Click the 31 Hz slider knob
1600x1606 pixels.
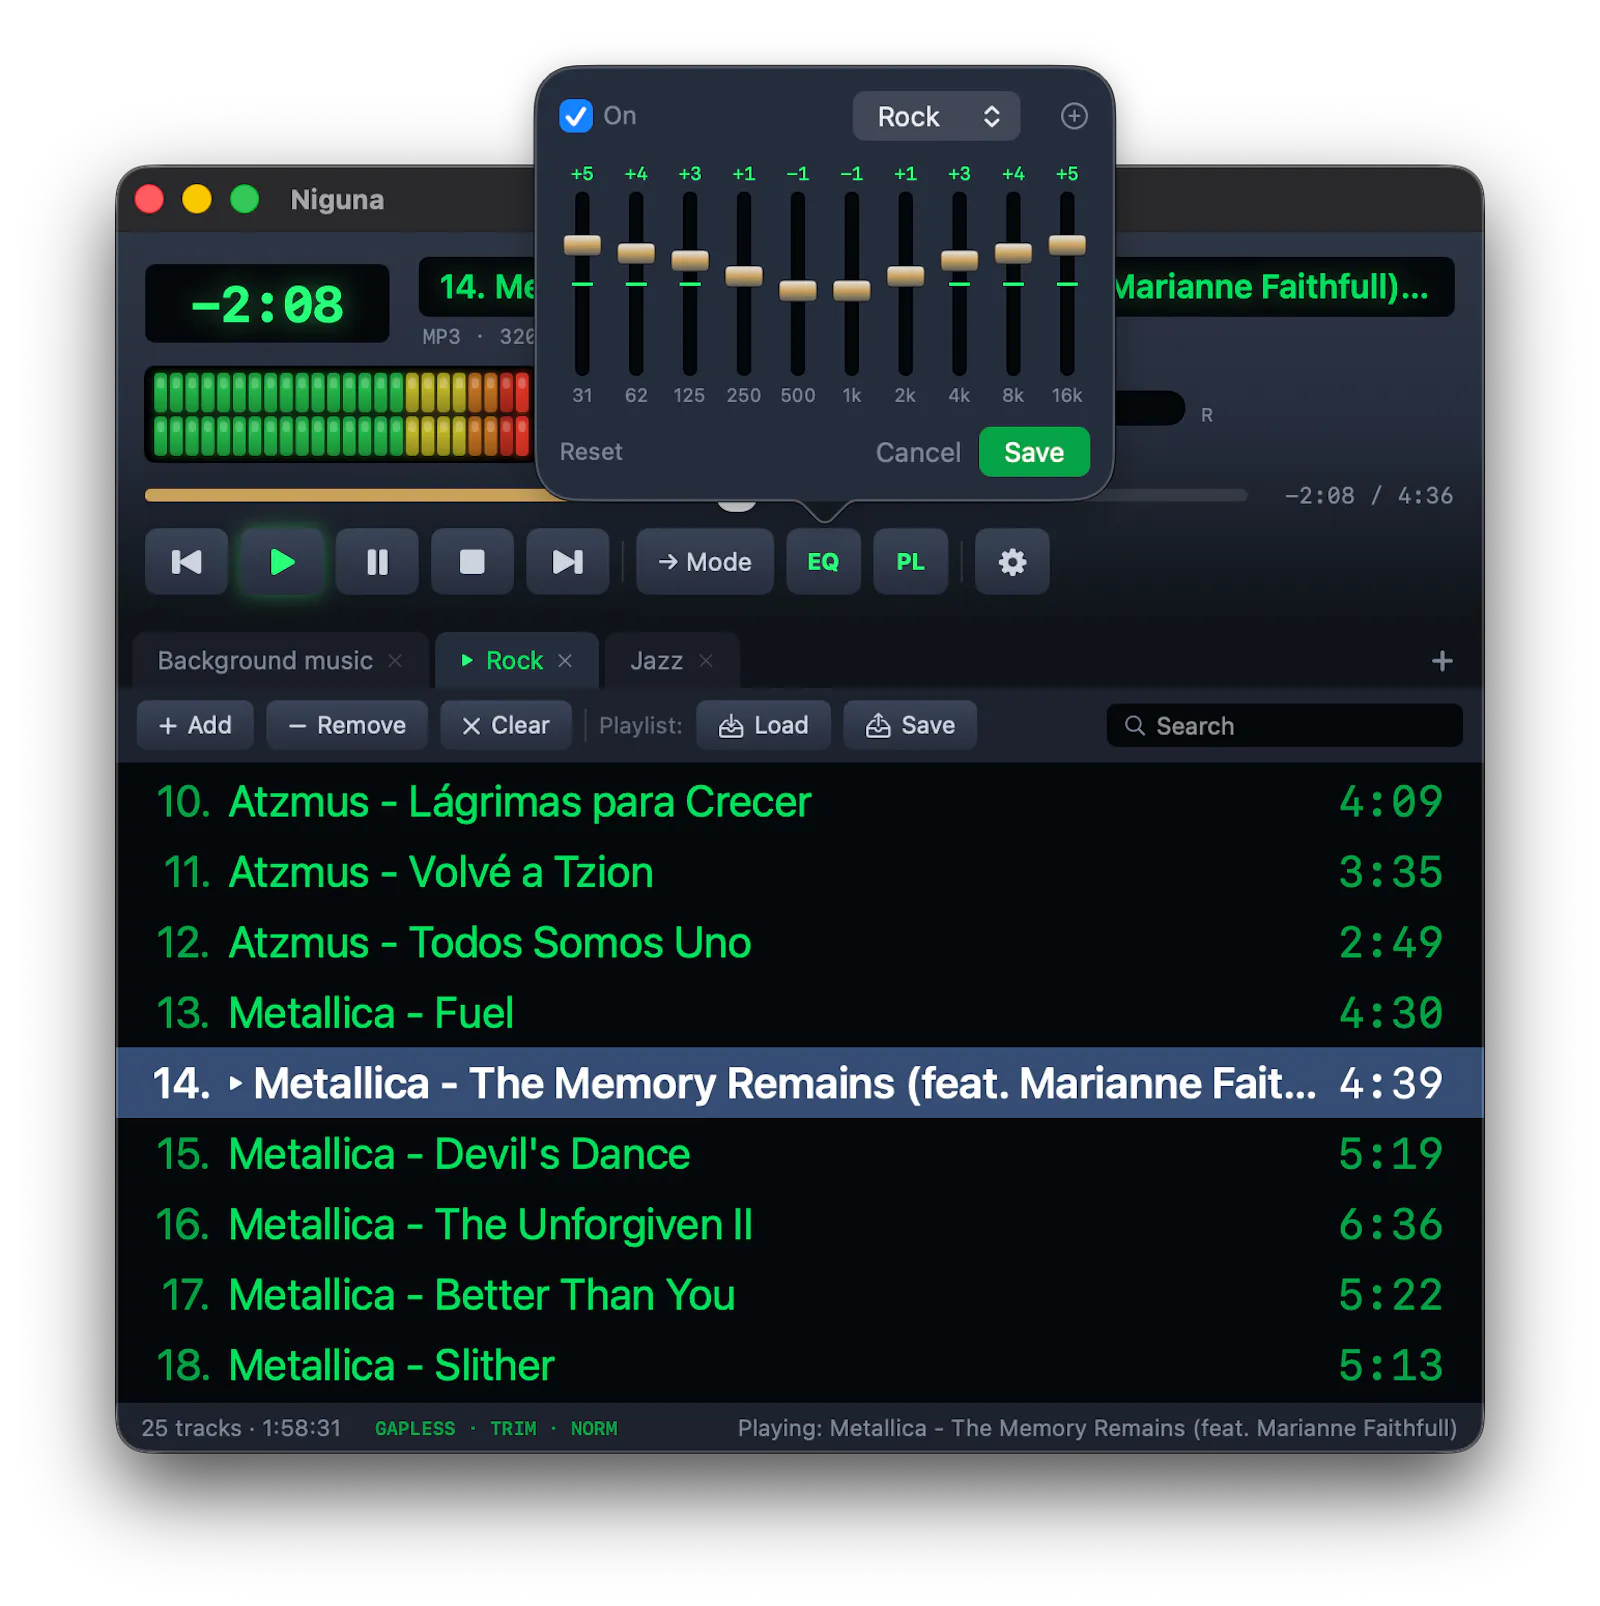582,245
